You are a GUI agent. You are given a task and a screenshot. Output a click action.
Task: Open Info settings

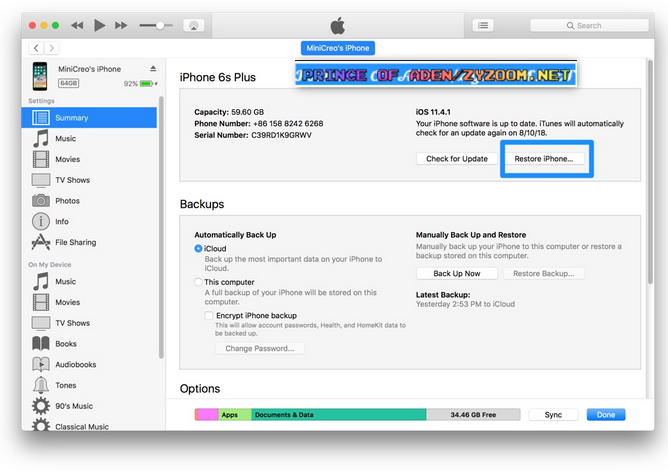click(89, 222)
